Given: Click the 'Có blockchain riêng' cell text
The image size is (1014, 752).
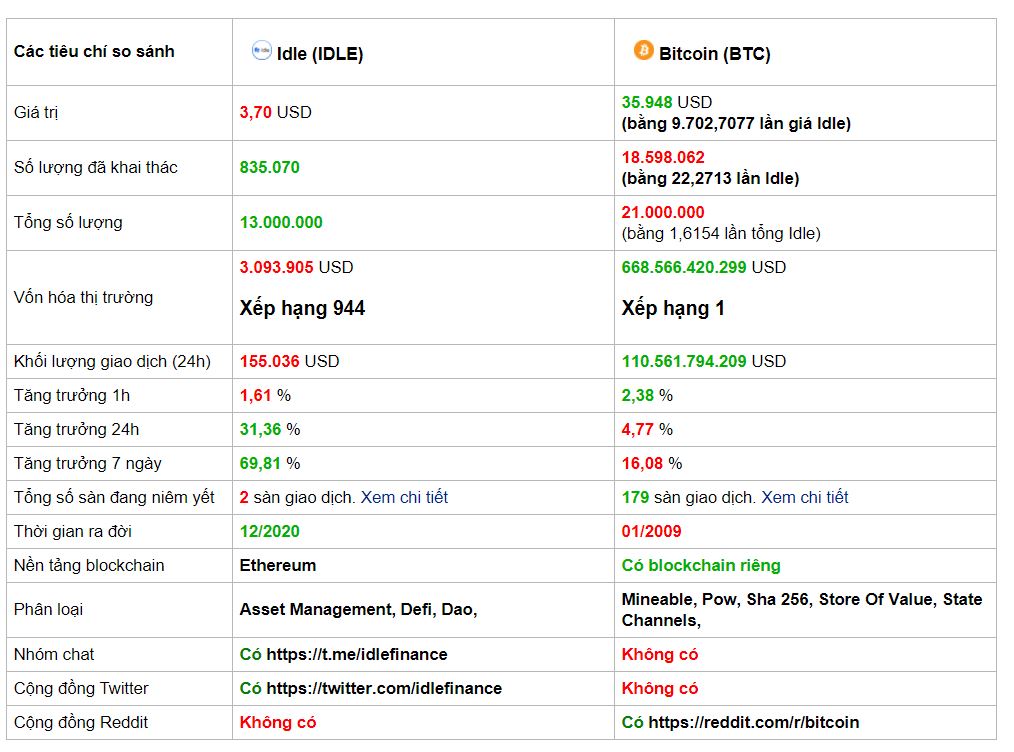Looking at the screenshot, I should [701, 565].
